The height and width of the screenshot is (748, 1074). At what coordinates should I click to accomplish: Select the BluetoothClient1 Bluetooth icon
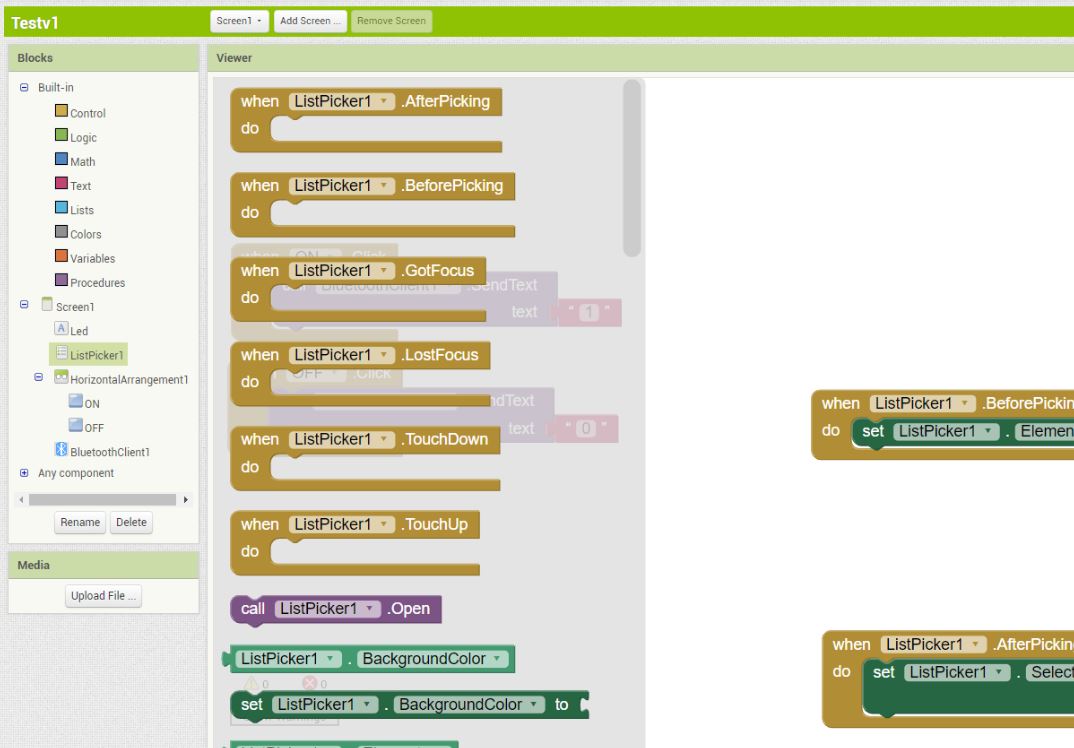pos(62,449)
